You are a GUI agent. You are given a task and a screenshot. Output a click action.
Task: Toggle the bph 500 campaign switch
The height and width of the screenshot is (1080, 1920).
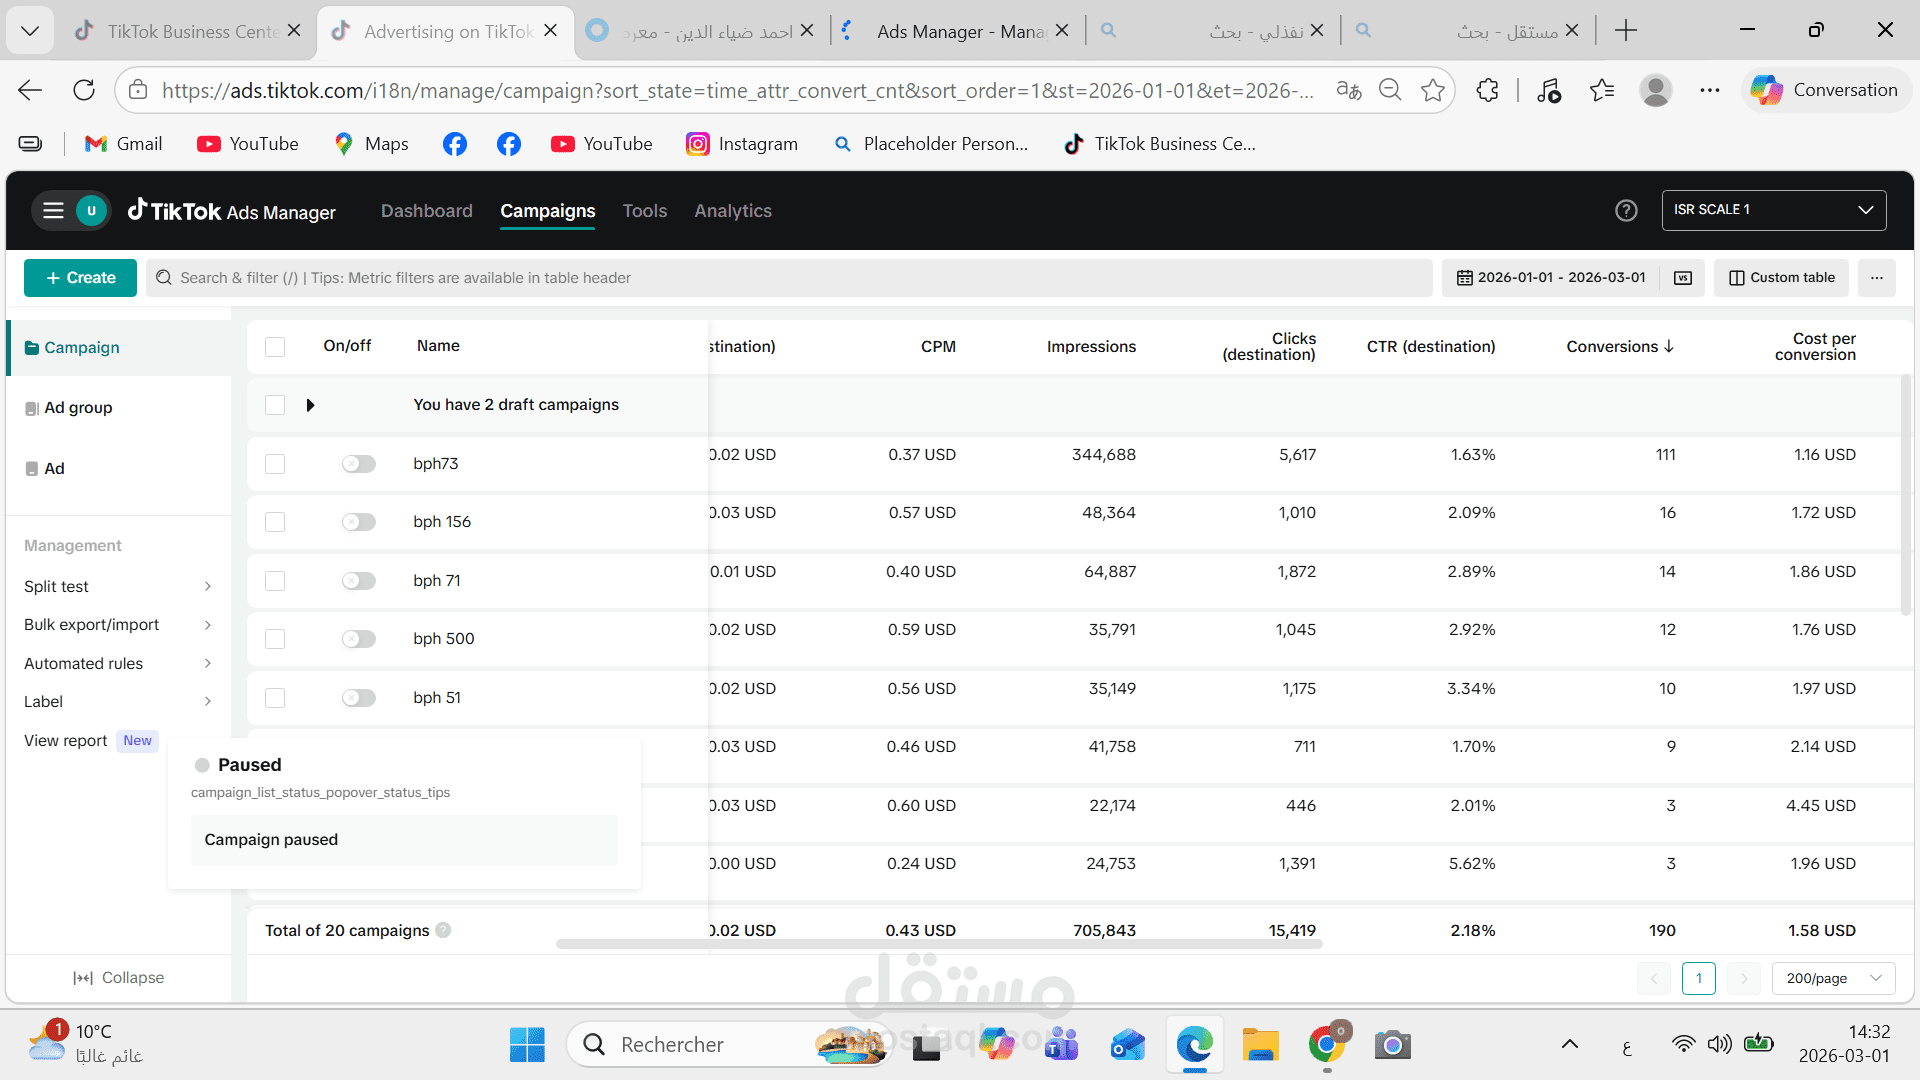(358, 639)
